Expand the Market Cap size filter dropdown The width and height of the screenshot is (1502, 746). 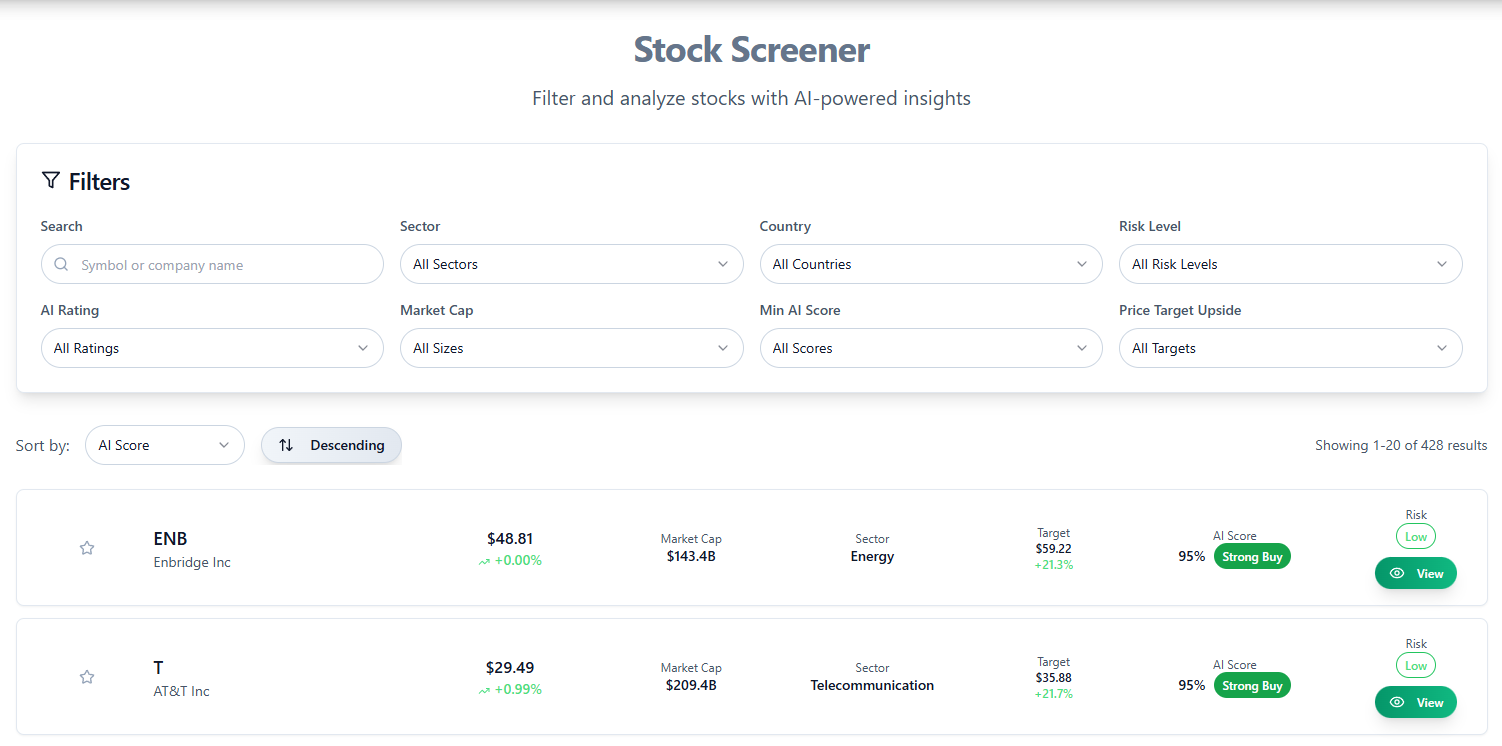(571, 347)
